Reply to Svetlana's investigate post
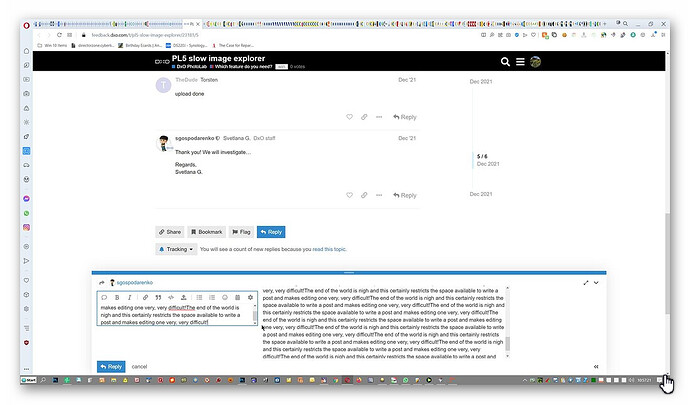This screenshot has width=690, height=405. point(405,195)
